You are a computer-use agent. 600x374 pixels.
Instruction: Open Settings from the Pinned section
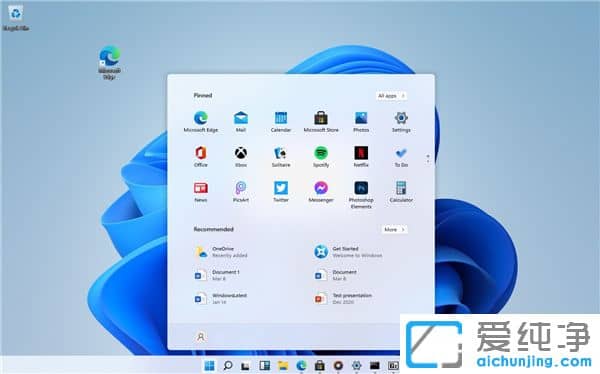pos(401,122)
